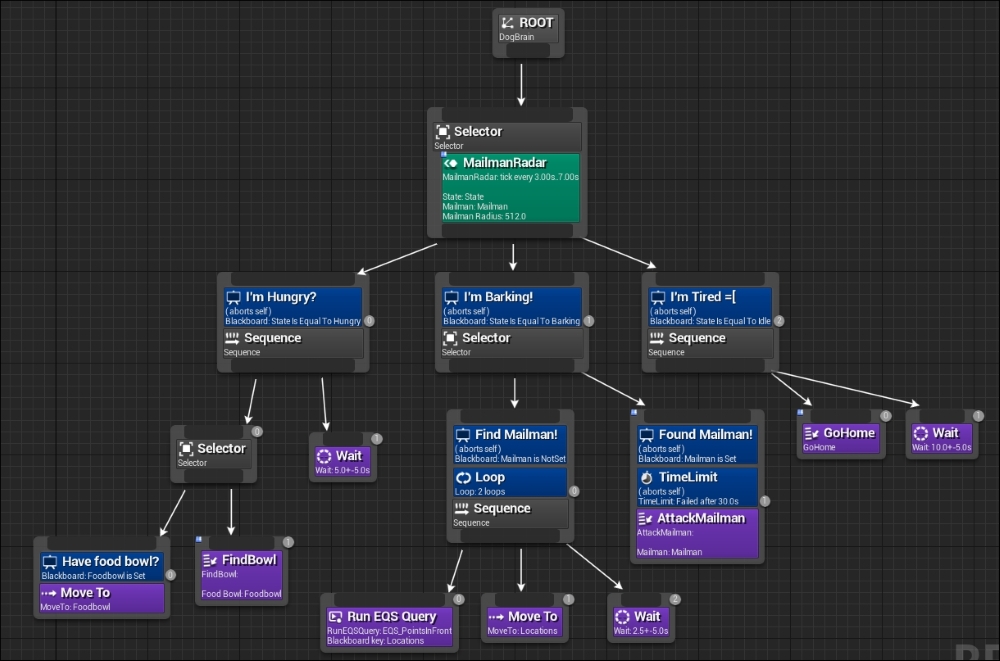Click the I'm Tired =[ decorator
The image size is (1000, 661).
click(x=710, y=308)
